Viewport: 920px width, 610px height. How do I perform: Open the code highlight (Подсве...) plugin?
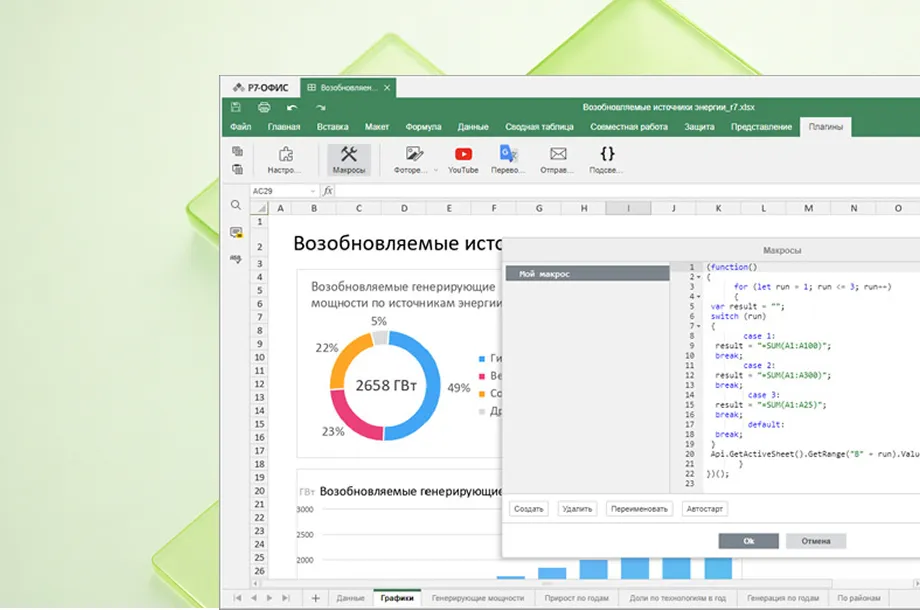[x=607, y=160]
